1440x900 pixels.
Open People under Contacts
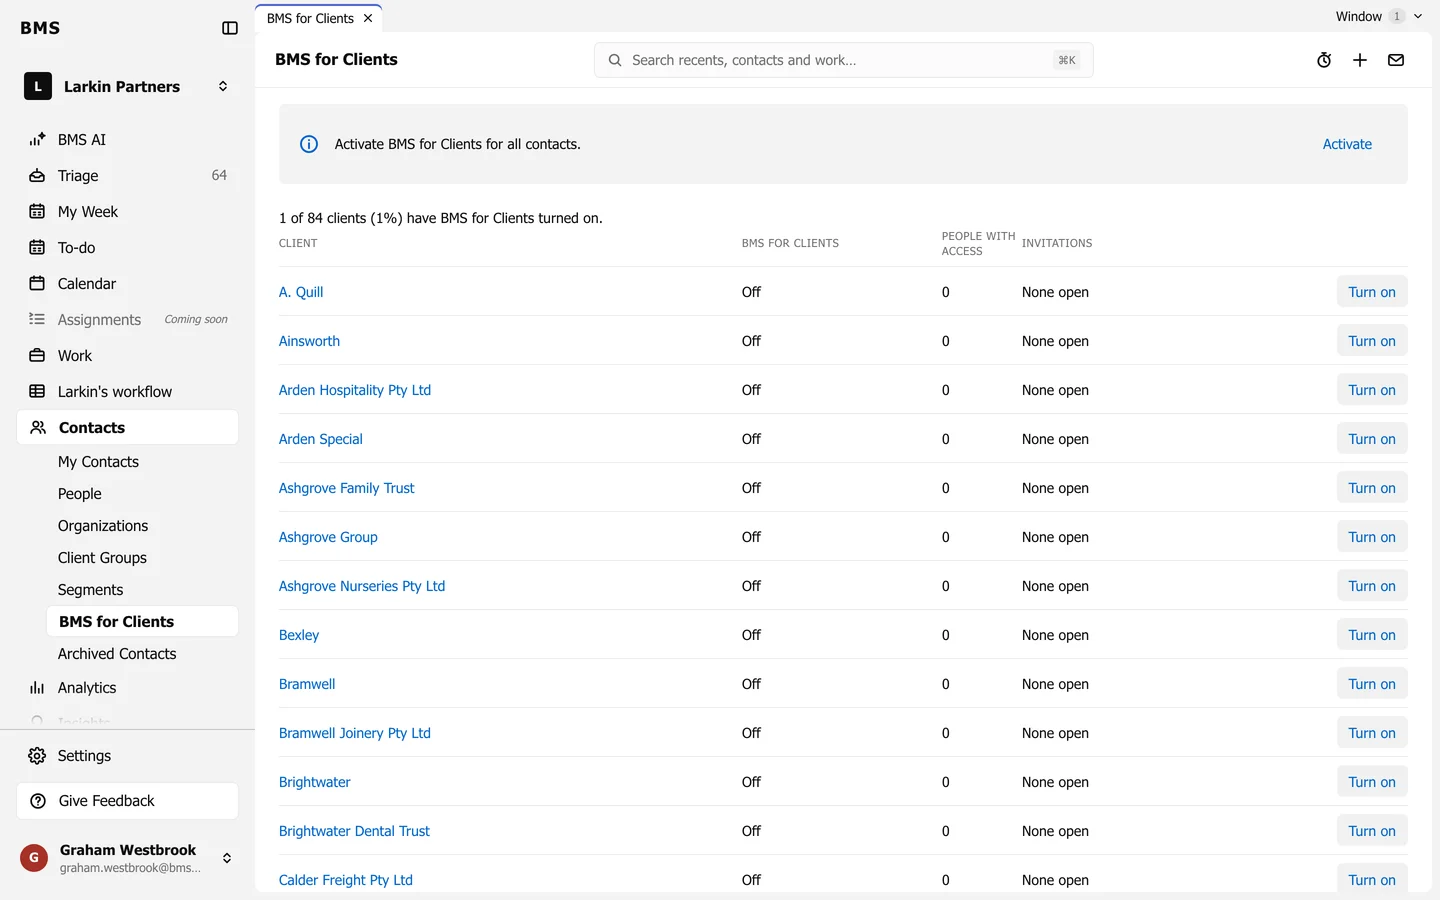tap(142, 493)
